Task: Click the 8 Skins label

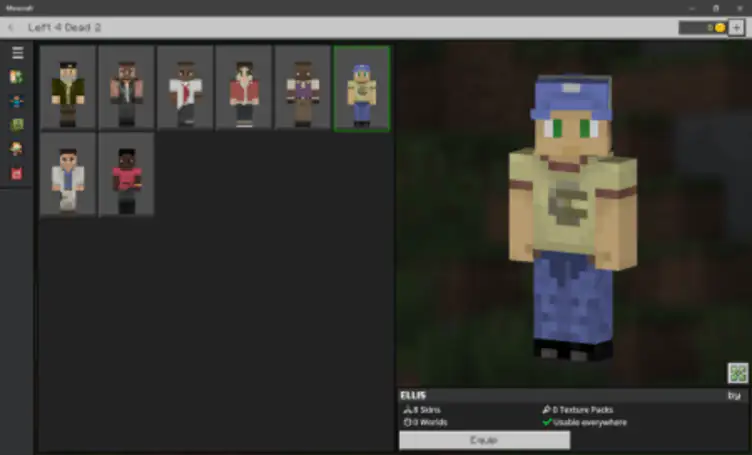Action: 422,410
